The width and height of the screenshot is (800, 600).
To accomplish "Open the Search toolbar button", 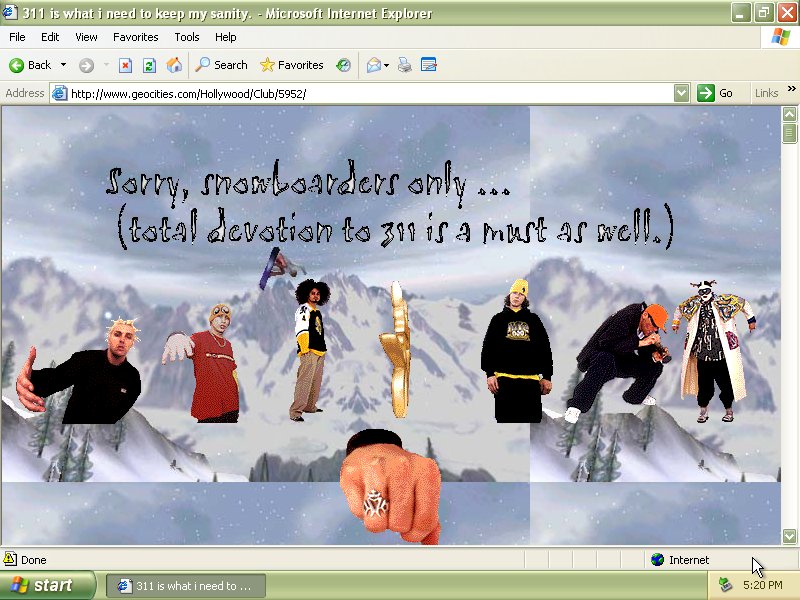I will pyautogui.click(x=222, y=65).
